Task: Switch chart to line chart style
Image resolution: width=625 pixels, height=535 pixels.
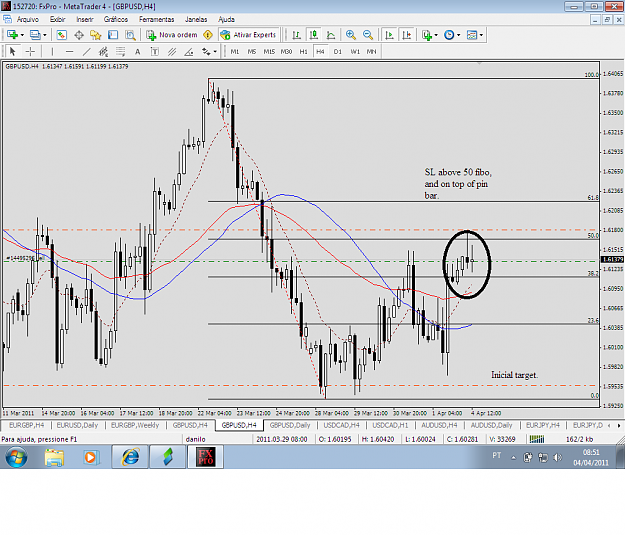Action: coord(331,35)
